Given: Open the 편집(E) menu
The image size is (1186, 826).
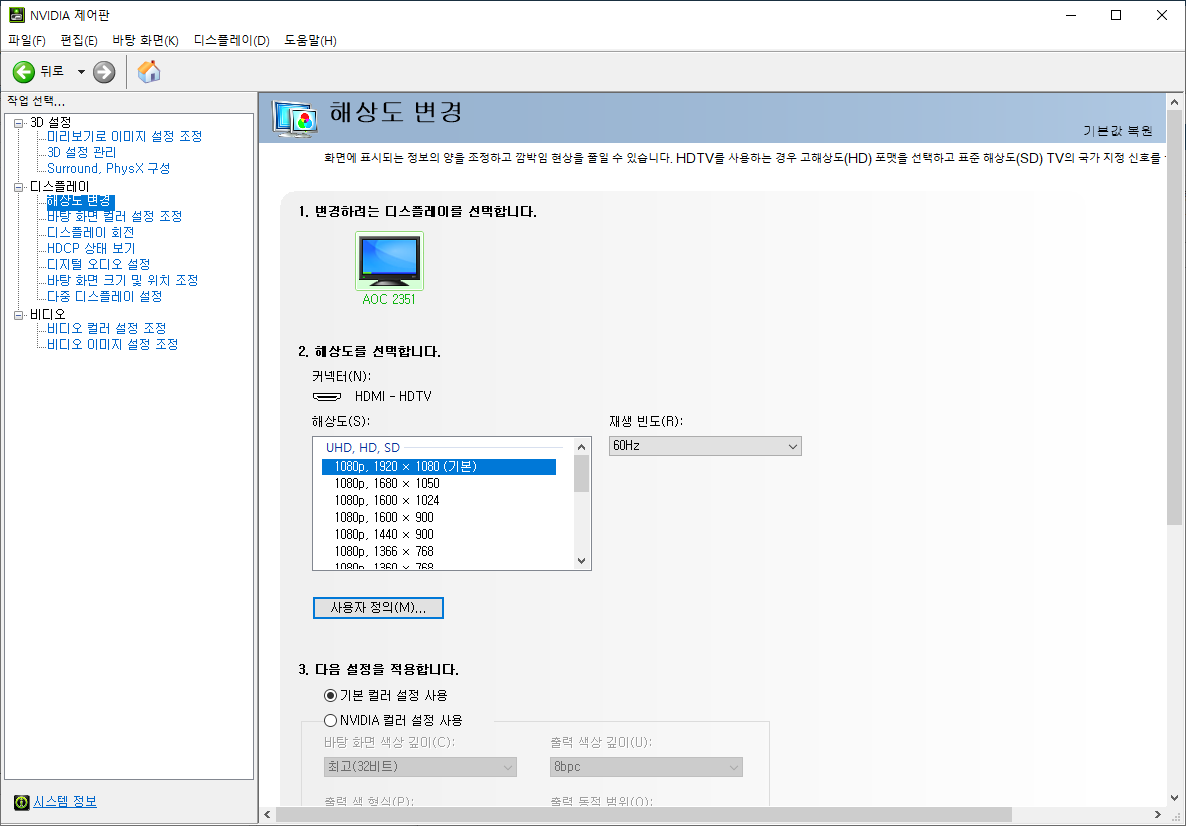Looking at the screenshot, I should pyautogui.click(x=79, y=41).
